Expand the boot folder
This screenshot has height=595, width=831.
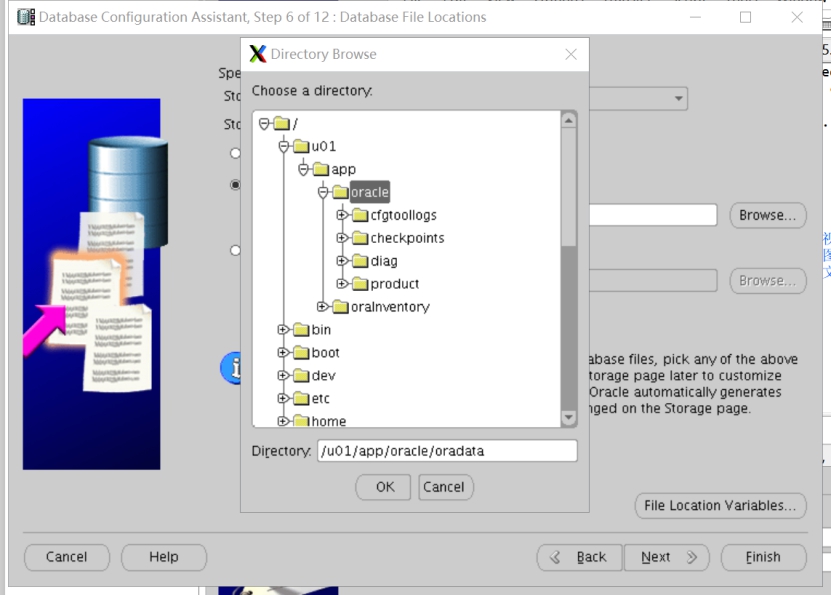click(x=284, y=352)
